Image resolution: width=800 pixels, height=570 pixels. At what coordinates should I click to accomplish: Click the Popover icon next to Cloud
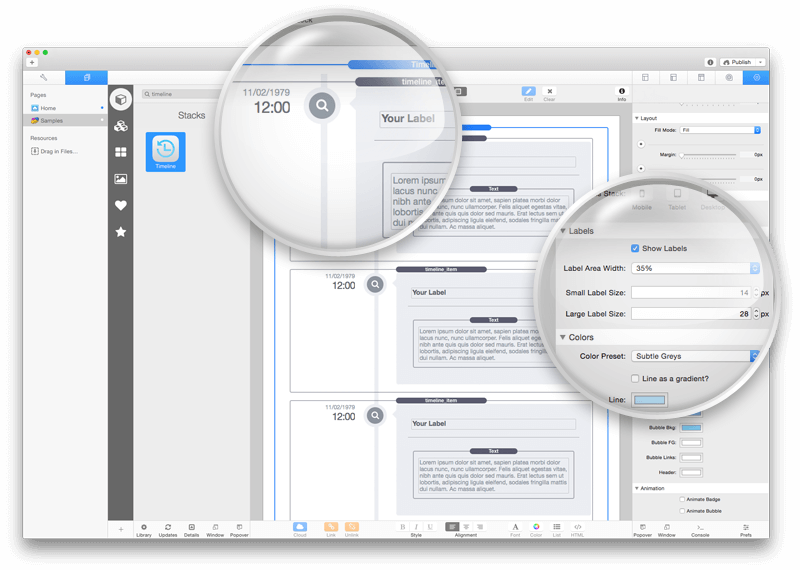[x=239, y=527]
